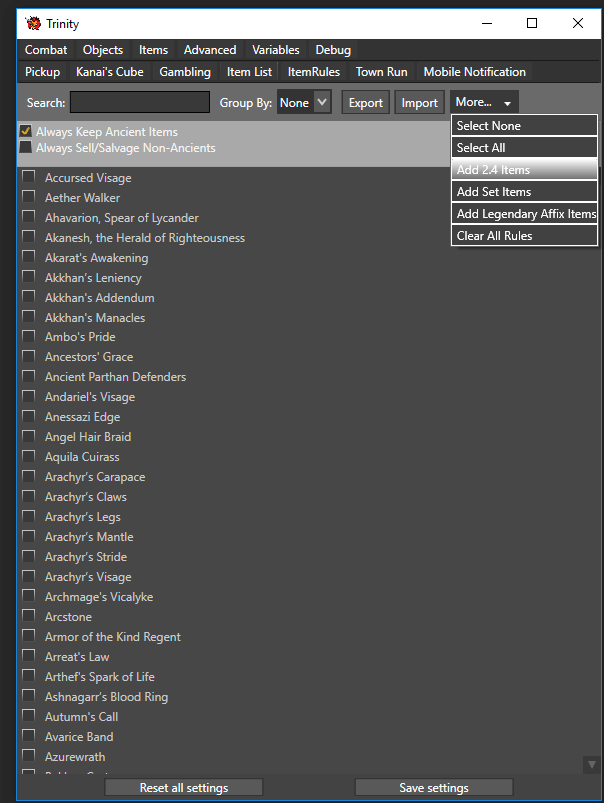Open the Group By dropdown
Image resolution: width=604 pixels, height=803 pixels.
pyautogui.click(x=304, y=102)
